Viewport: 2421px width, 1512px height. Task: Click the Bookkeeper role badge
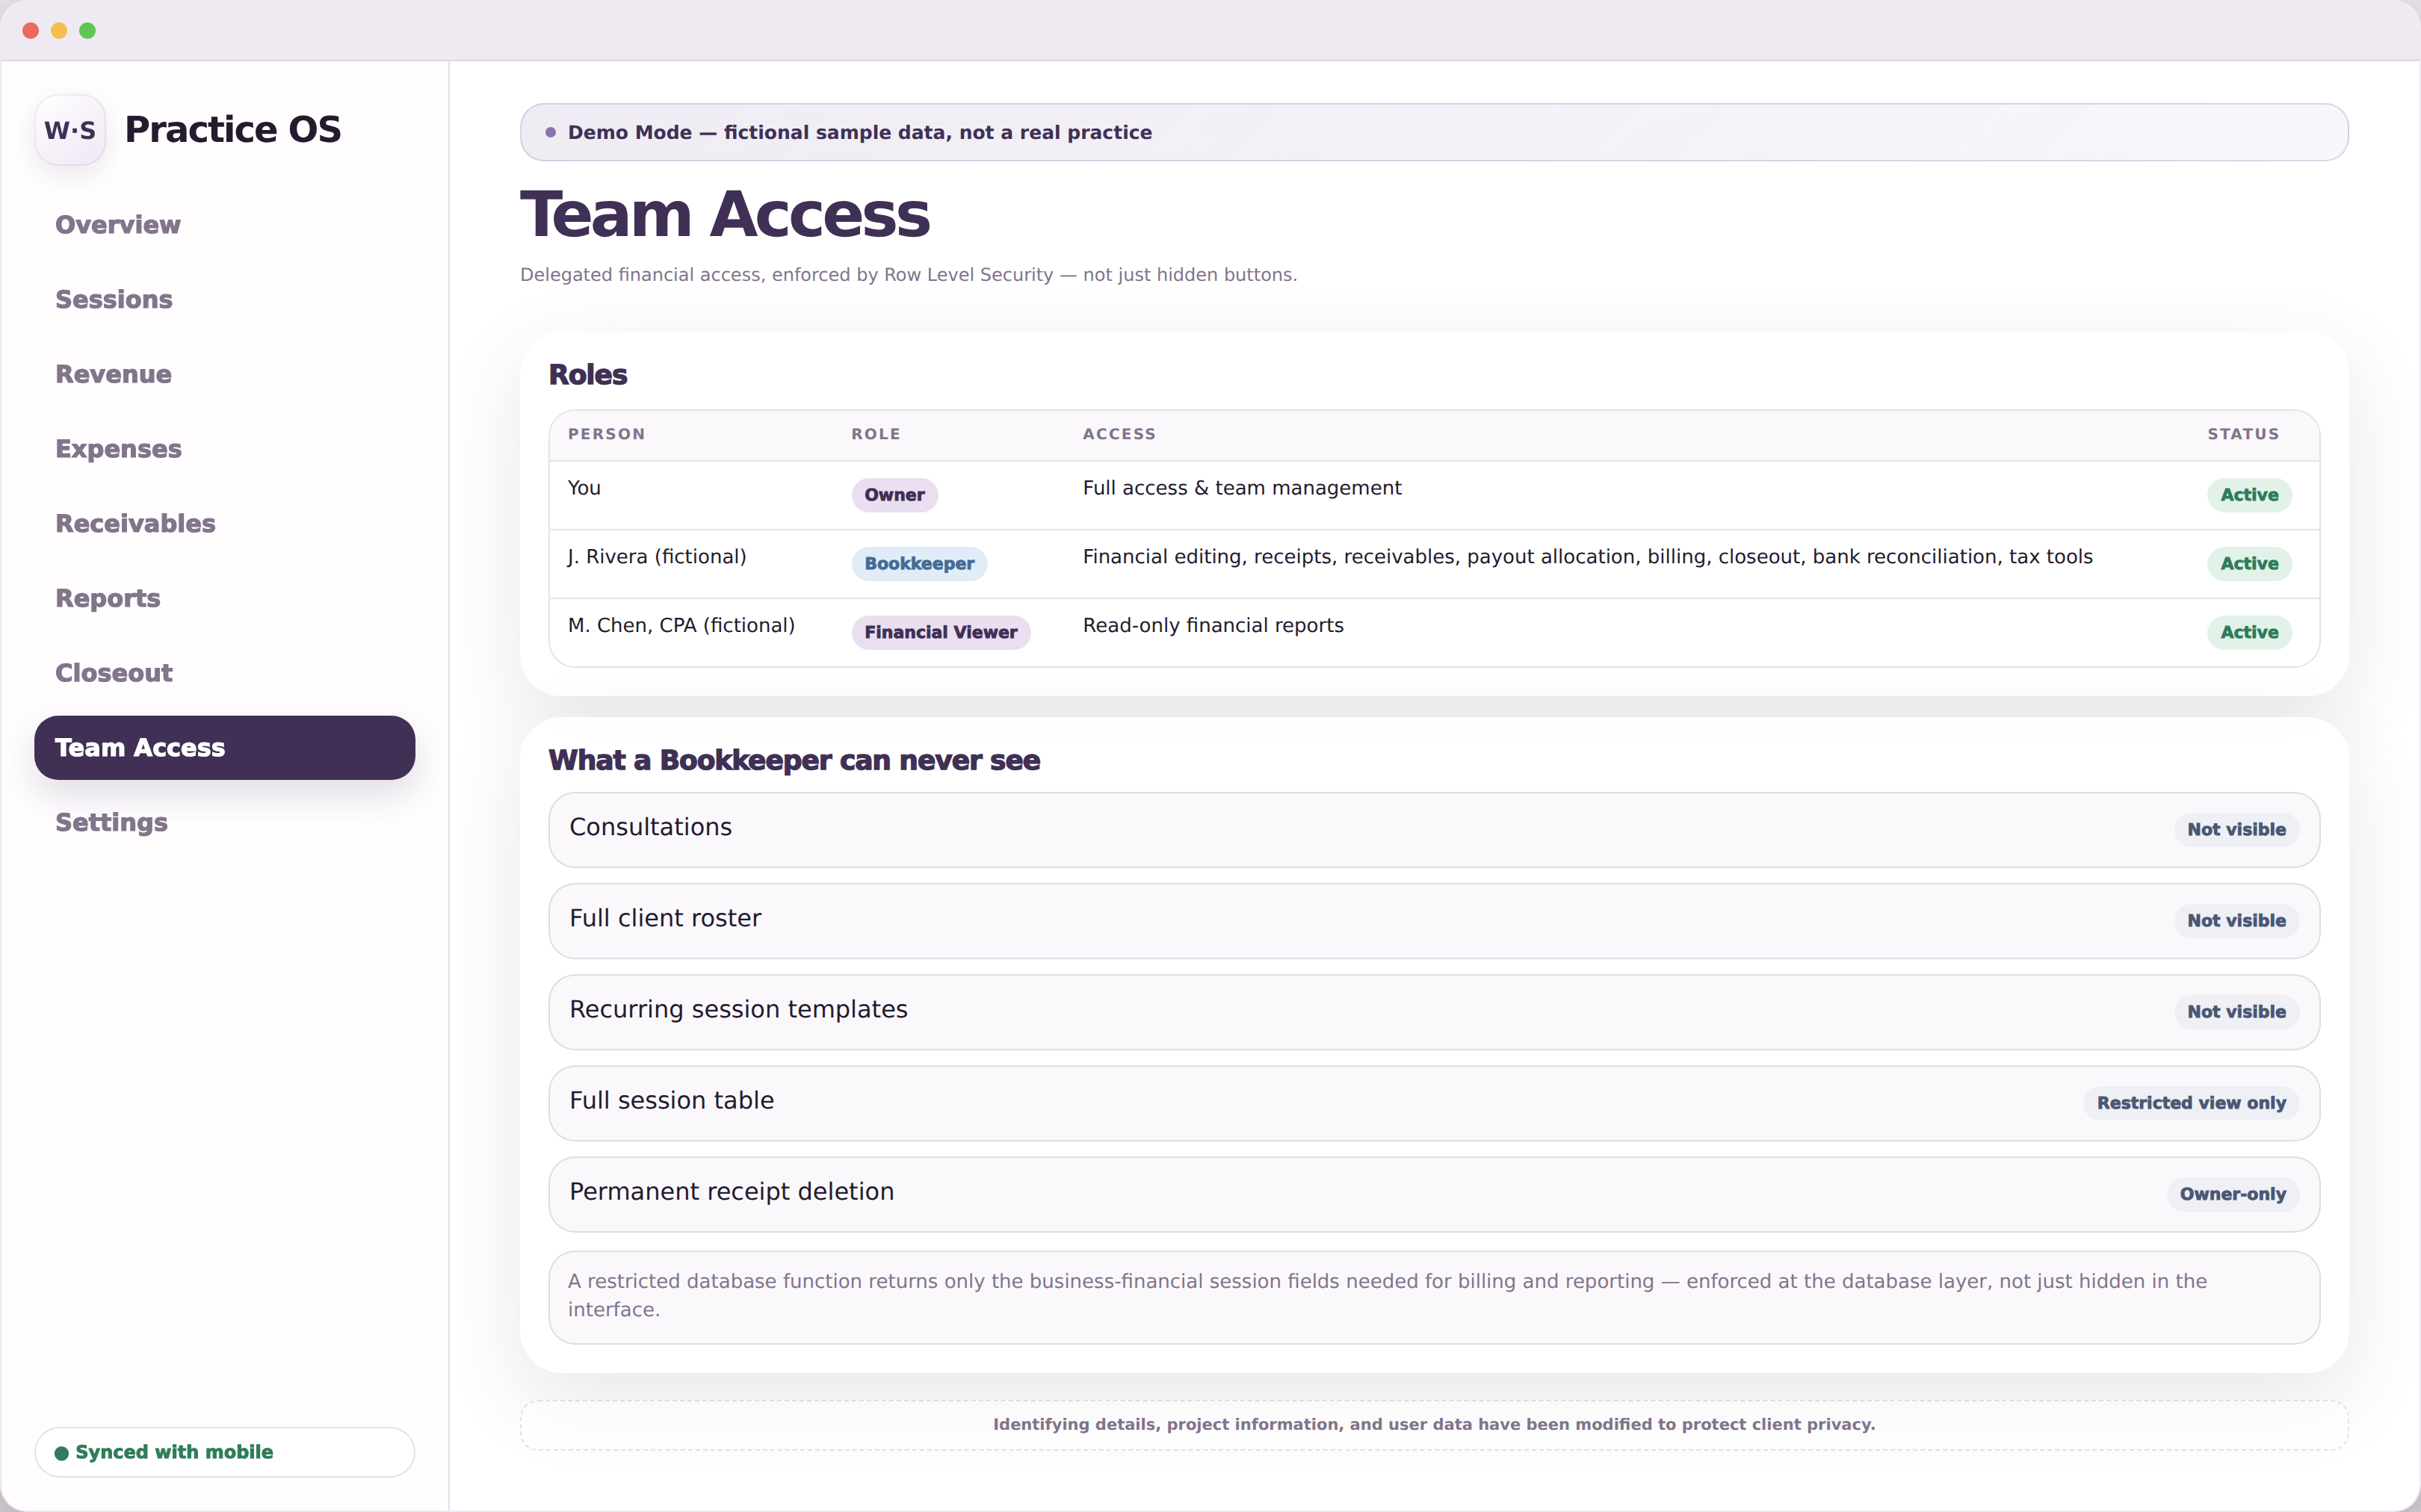click(x=919, y=563)
